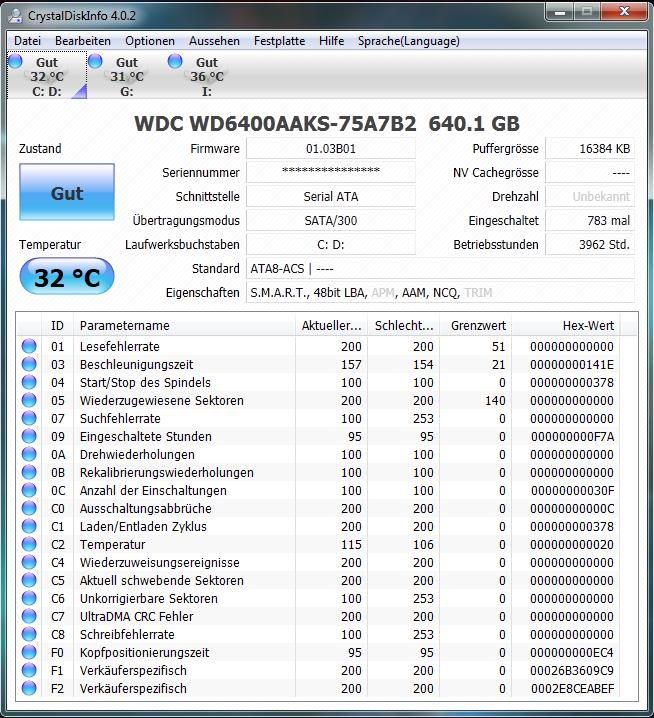Open the Bearbeiten menu

point(83,41)
